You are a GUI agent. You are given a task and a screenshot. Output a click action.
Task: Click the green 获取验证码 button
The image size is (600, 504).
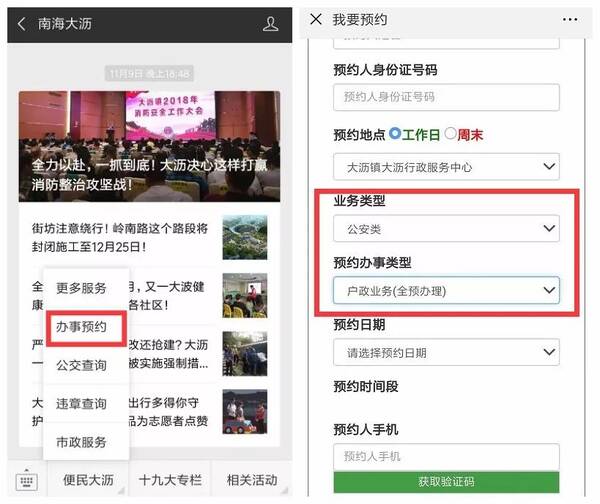click(446, 482)
